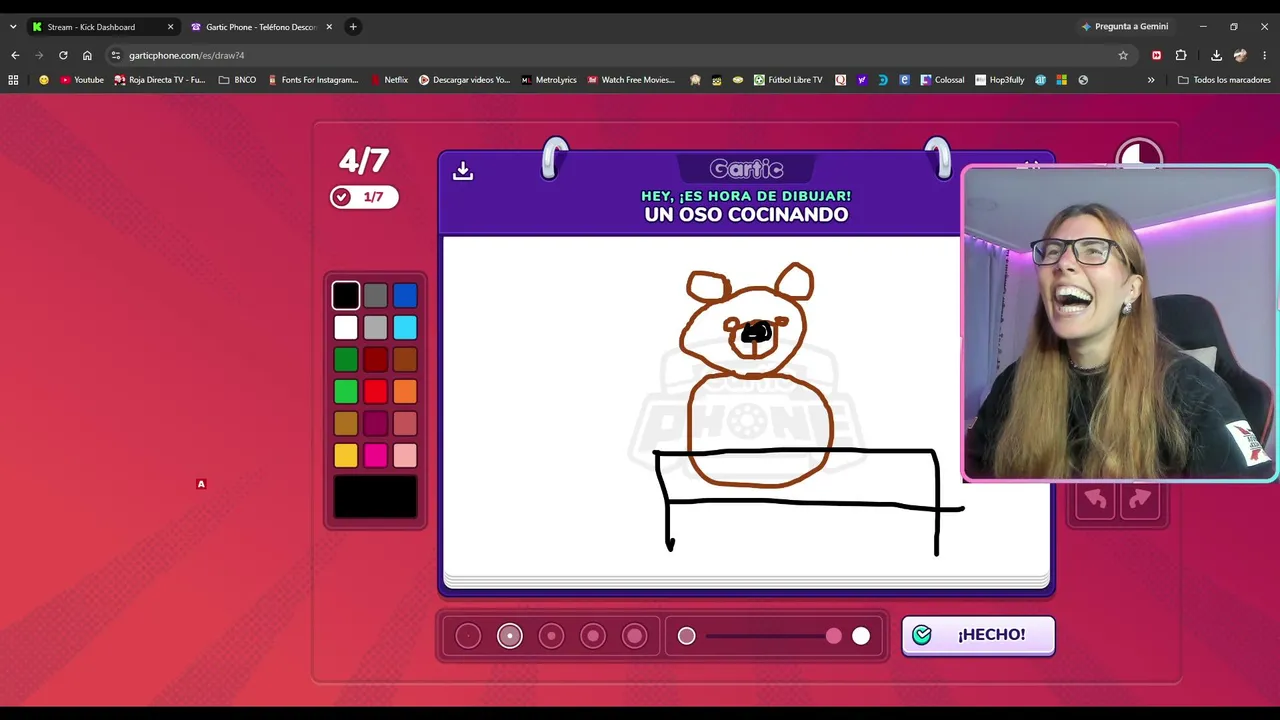Click the ¡HECHO! done button

(978, 635)
